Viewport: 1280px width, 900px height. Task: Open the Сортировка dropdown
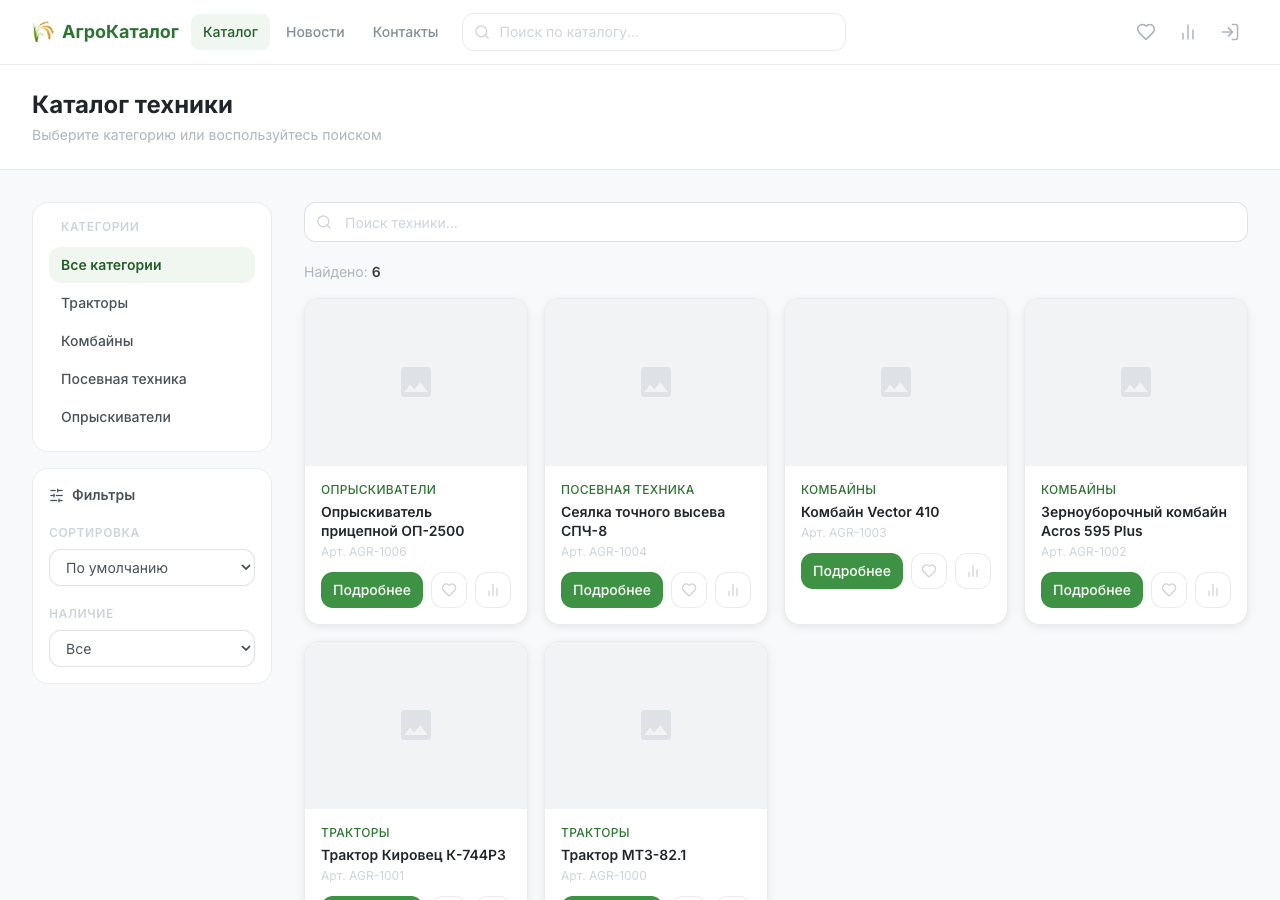click(x=152, y=568)
